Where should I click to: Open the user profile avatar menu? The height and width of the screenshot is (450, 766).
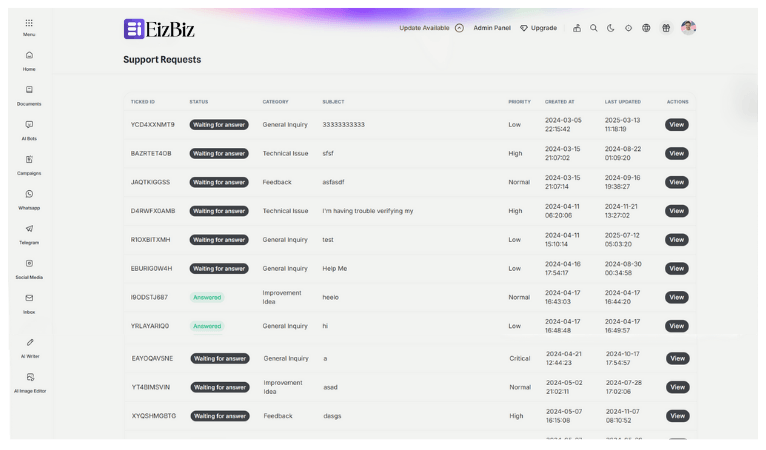[688, 28]
